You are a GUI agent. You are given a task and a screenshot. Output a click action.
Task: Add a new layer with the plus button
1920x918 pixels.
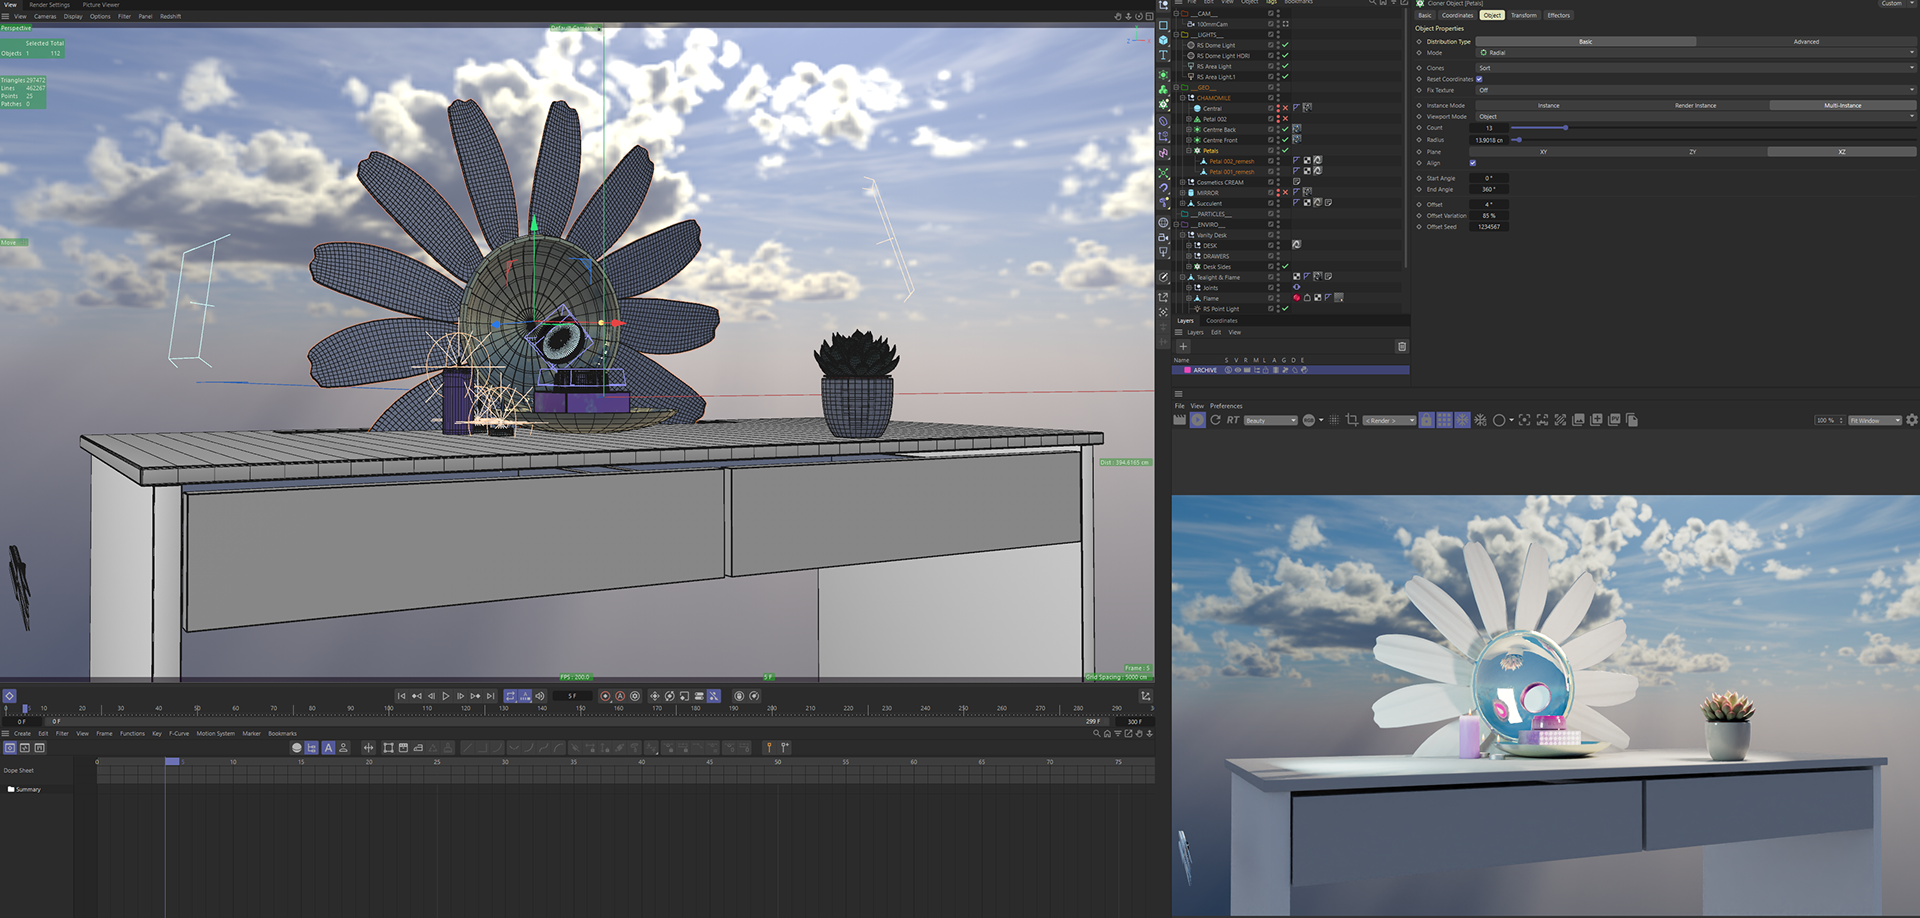tap(1183, 346)
